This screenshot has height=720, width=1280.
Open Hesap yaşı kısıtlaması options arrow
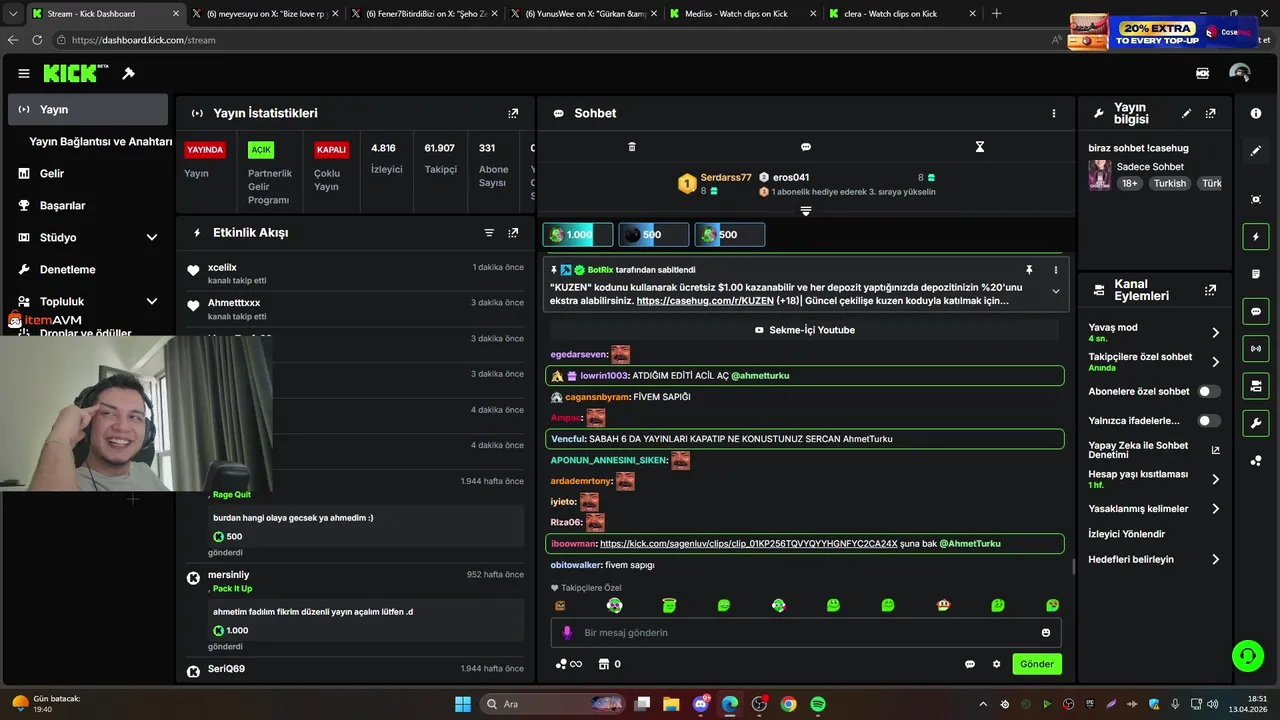point(1216,479)
